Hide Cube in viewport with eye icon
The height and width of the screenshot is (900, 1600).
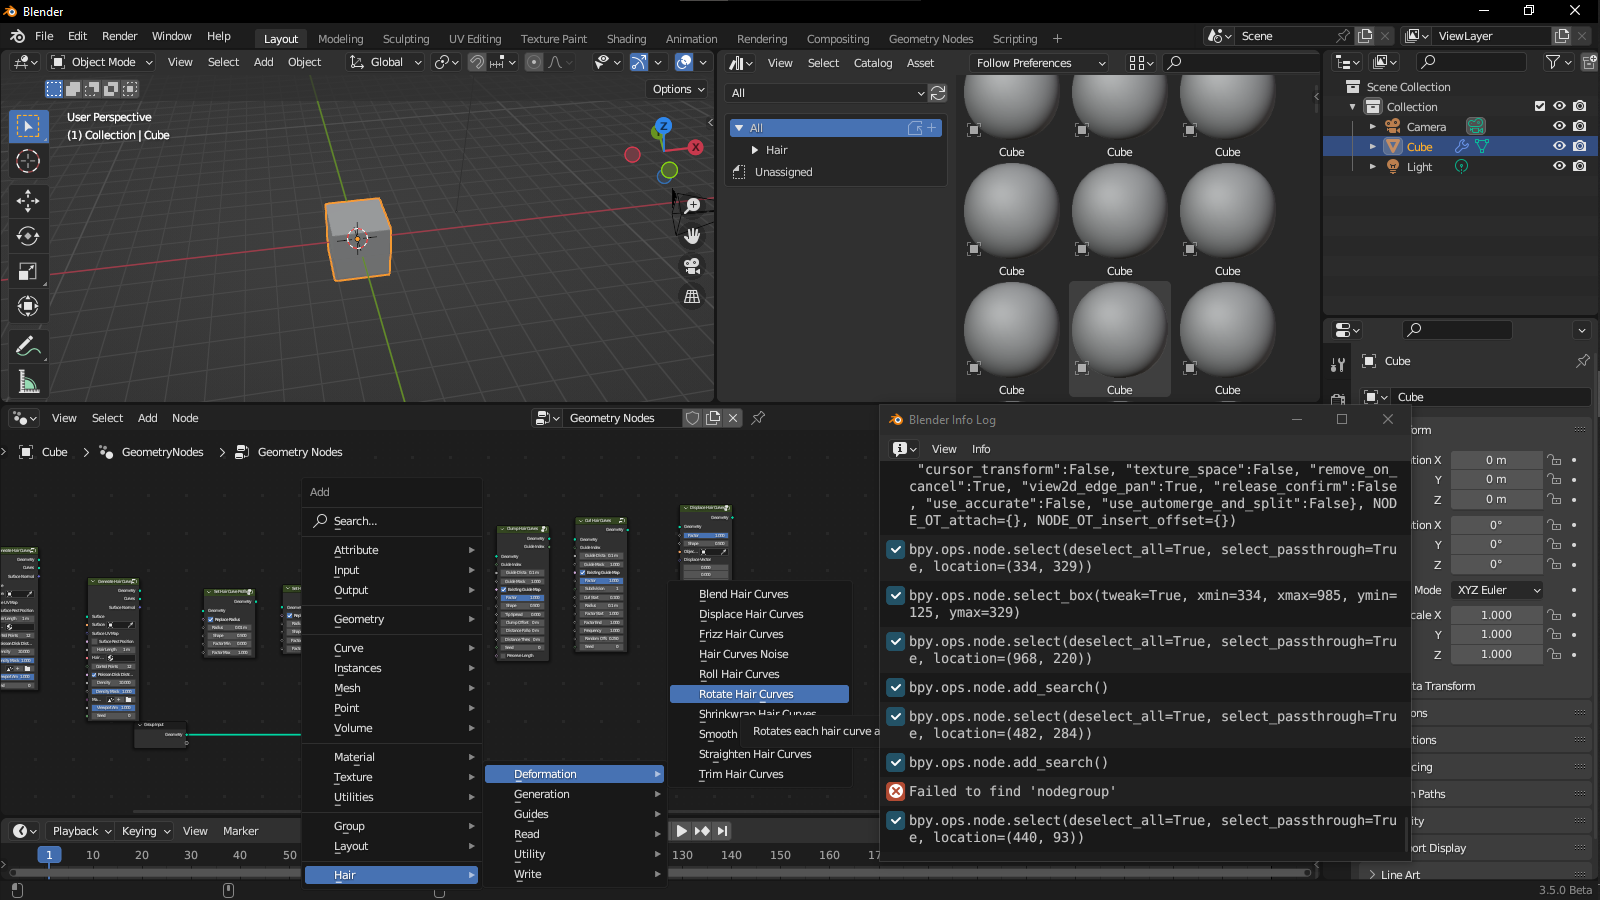(1559, 147)
